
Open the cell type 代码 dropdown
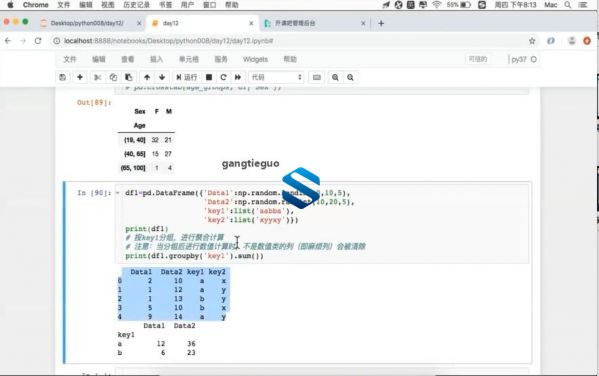point(276,77)
